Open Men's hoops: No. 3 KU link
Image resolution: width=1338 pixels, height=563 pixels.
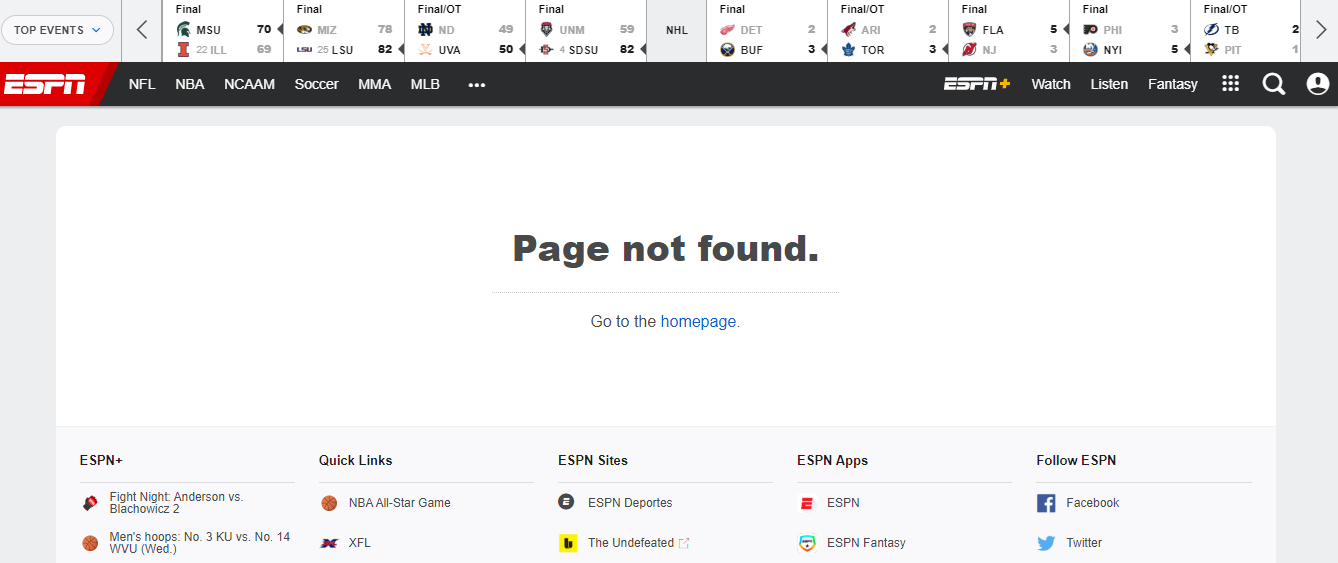[x=200, y=543]
